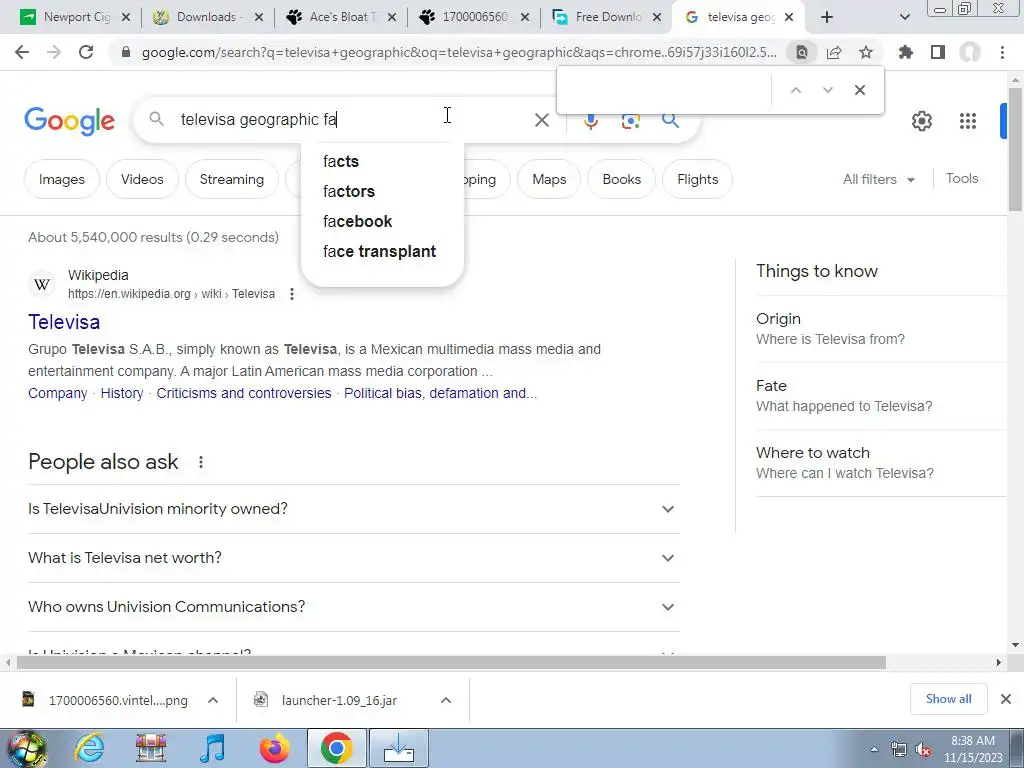This screenshot has height=768, width=1024.
Task: Clear the Google search box text
Action: tap(541, 120)
